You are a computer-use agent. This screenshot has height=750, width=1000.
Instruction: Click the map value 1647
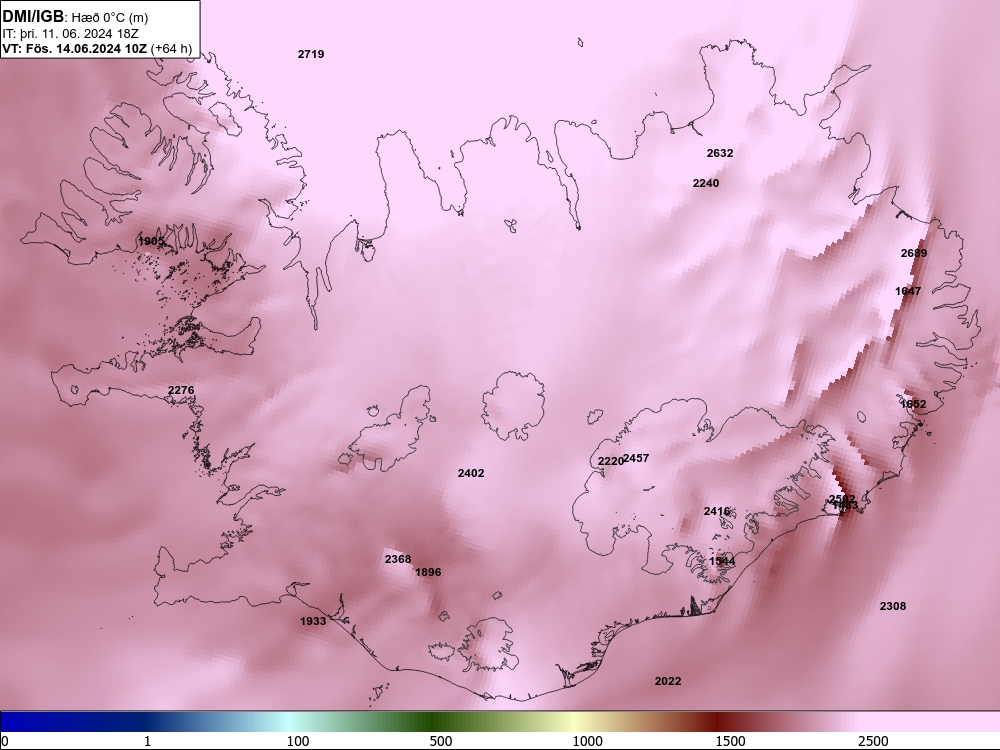coord(908,291)
